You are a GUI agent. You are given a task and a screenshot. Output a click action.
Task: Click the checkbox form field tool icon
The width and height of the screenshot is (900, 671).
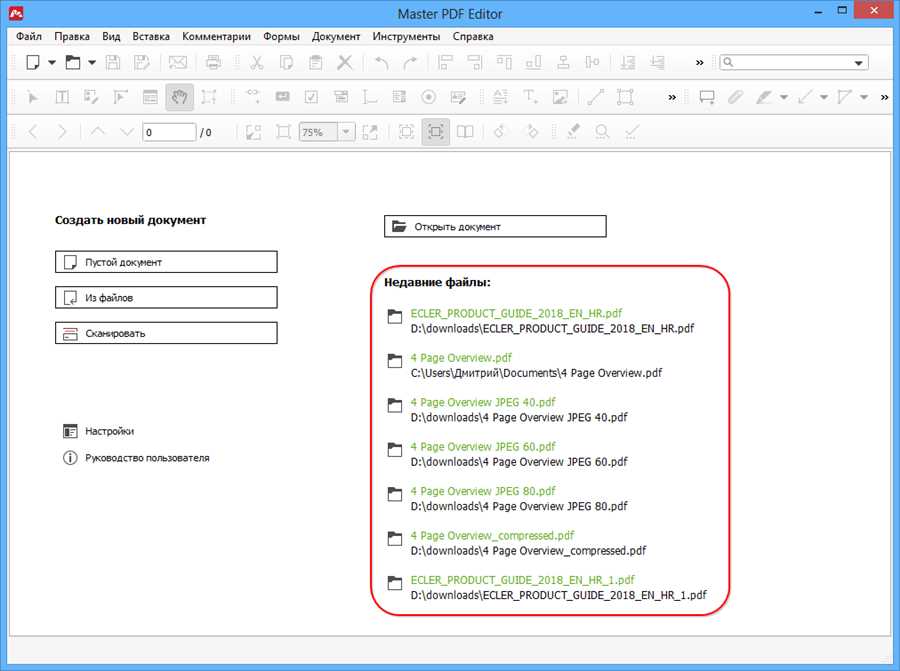pyautogui.click(x=311, y=97)
